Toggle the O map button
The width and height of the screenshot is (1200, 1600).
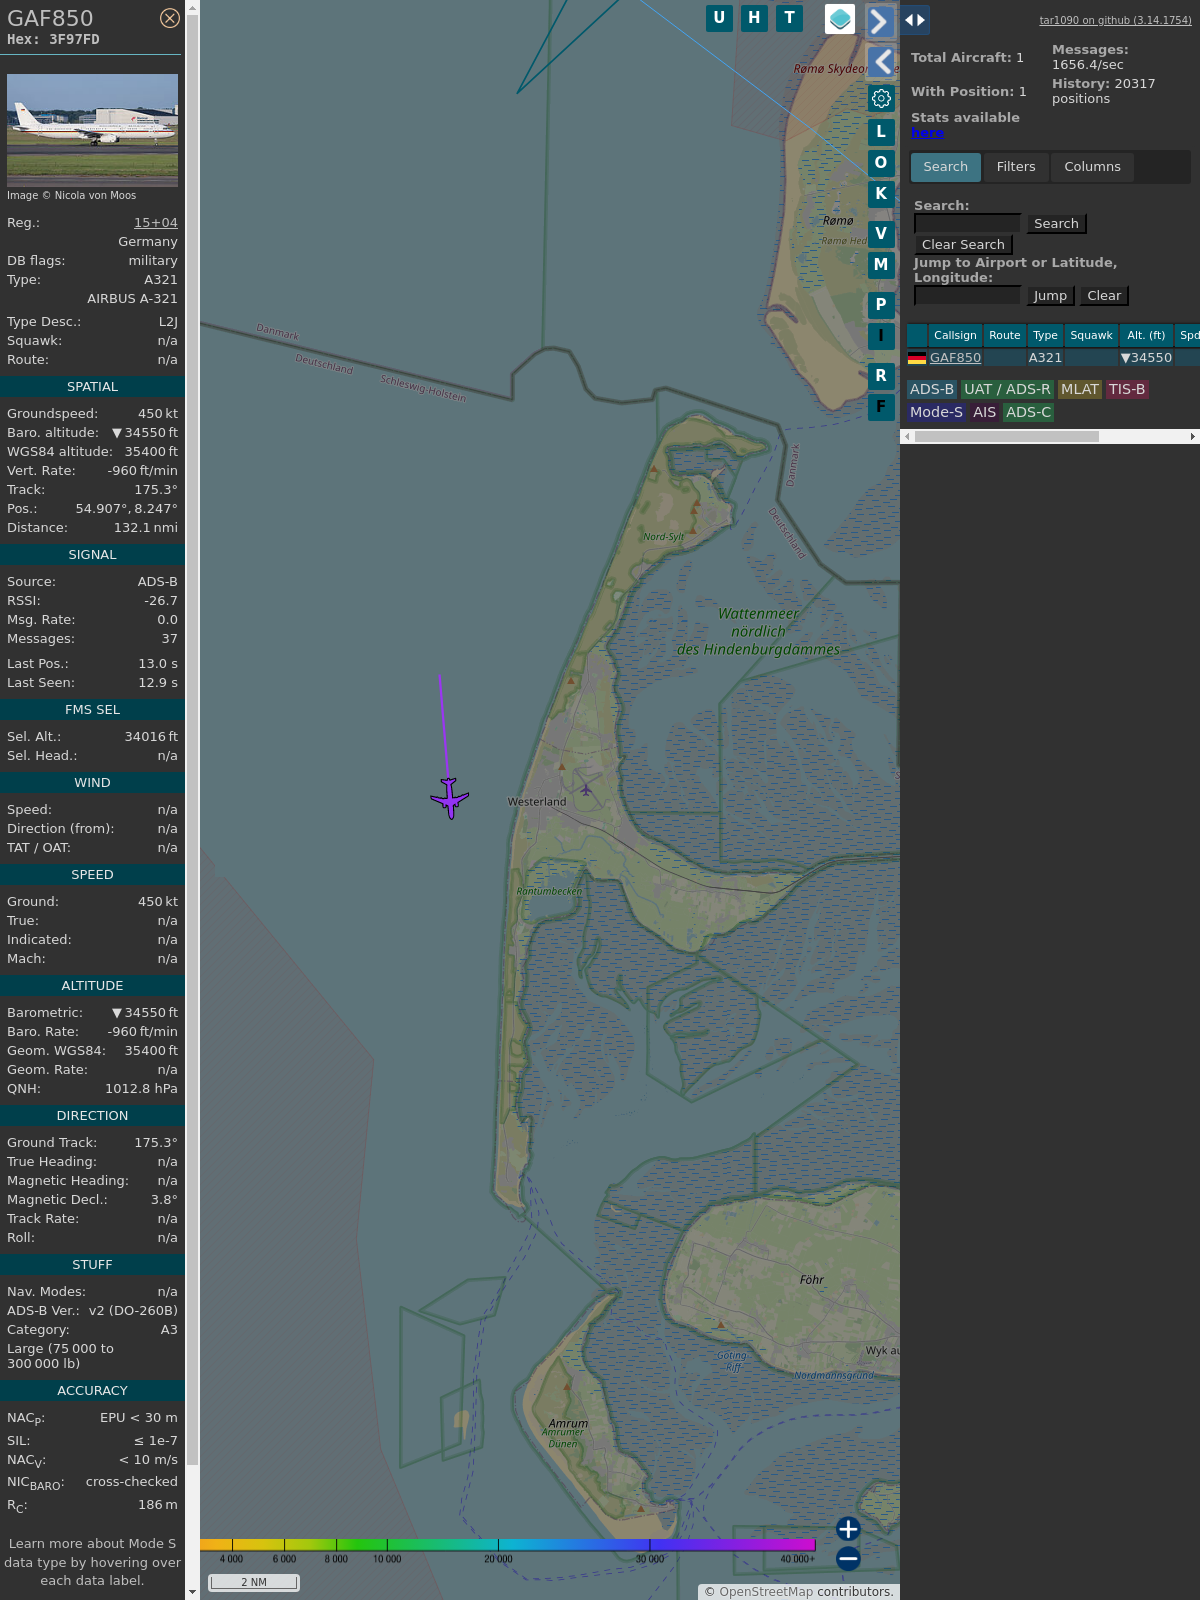point(881,163)
